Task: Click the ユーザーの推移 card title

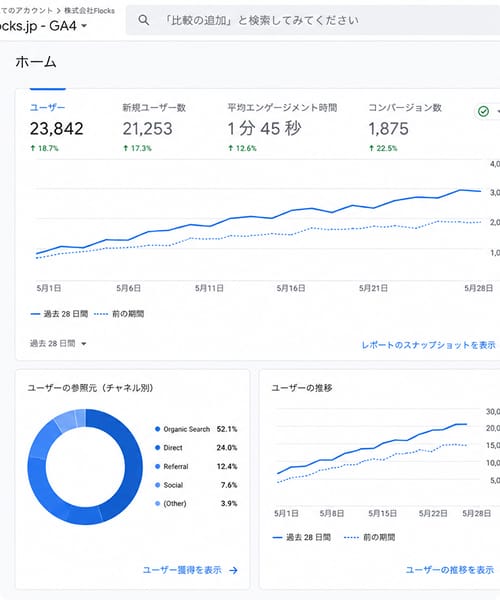Action: [x=302, y=388]
